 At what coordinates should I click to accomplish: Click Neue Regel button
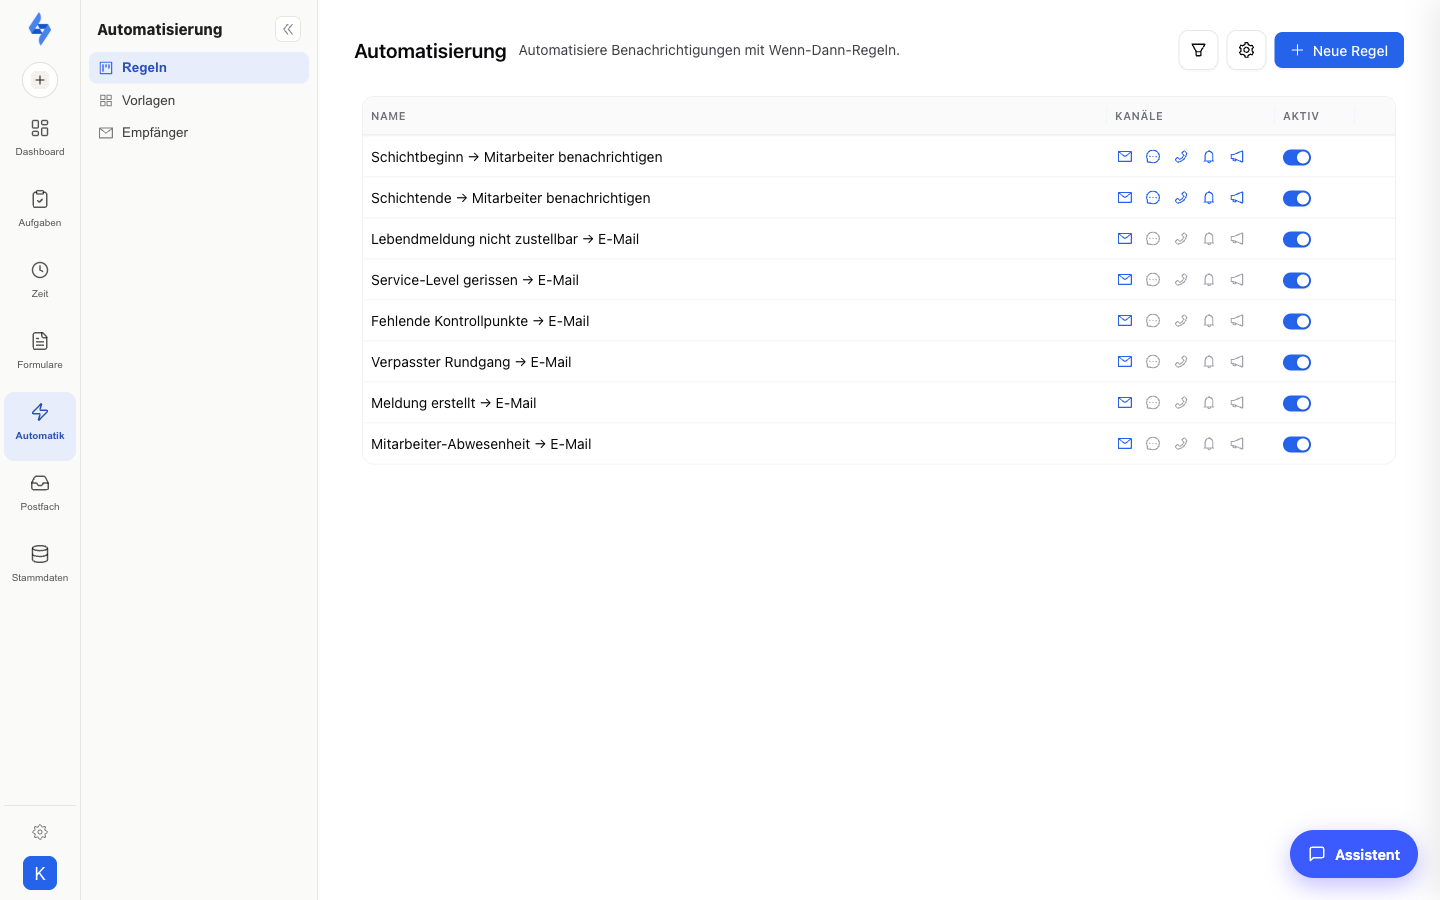(1339, 50)
